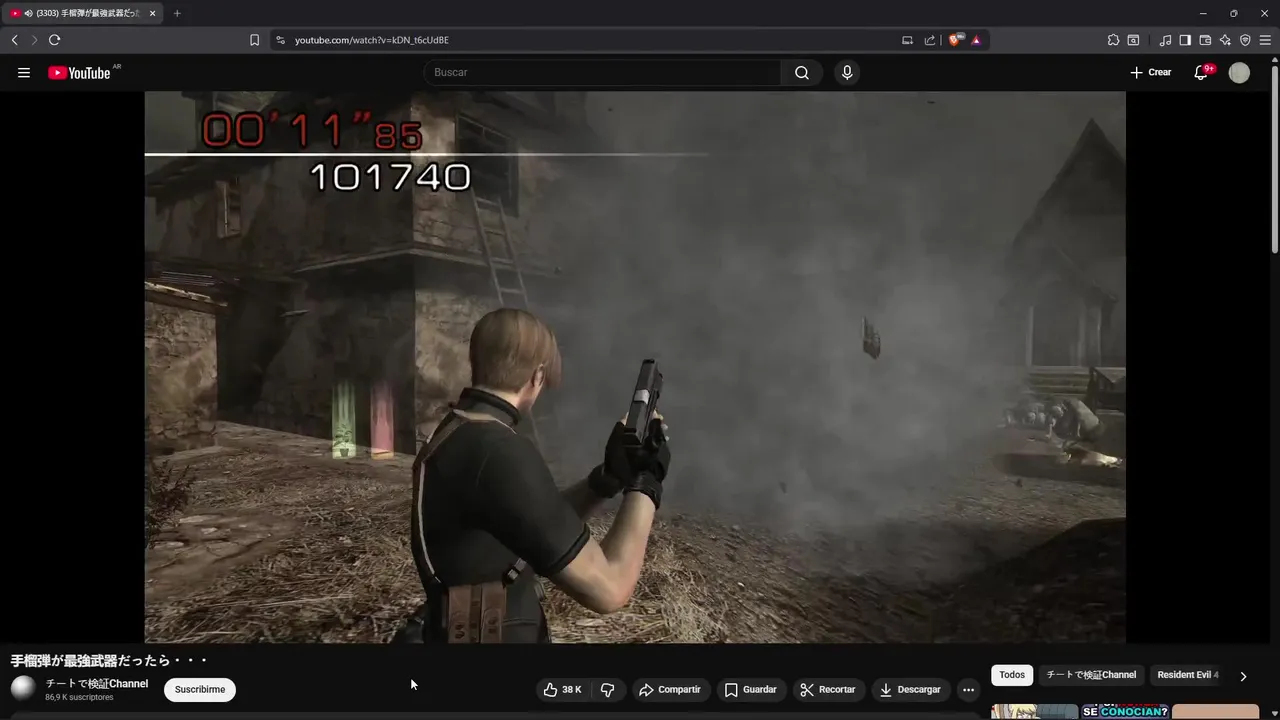Go back with the browser back arrow
Image resolution: width=1280 pixels, height=720 pixels.
coord(14,40)
